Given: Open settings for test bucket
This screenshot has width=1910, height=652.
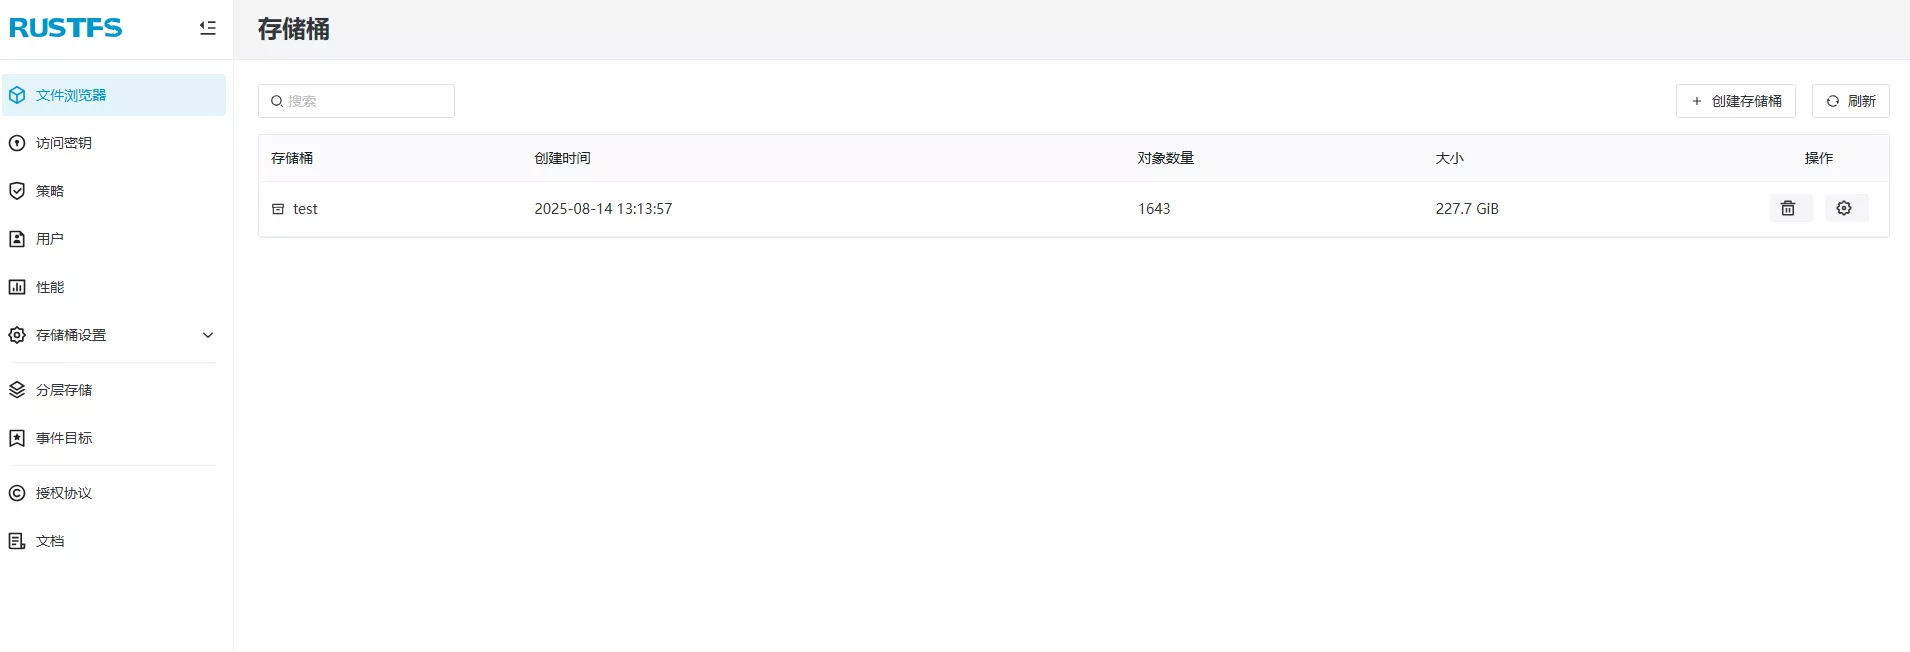Looking at the screenshot, I should click(x=1844, y=208).
